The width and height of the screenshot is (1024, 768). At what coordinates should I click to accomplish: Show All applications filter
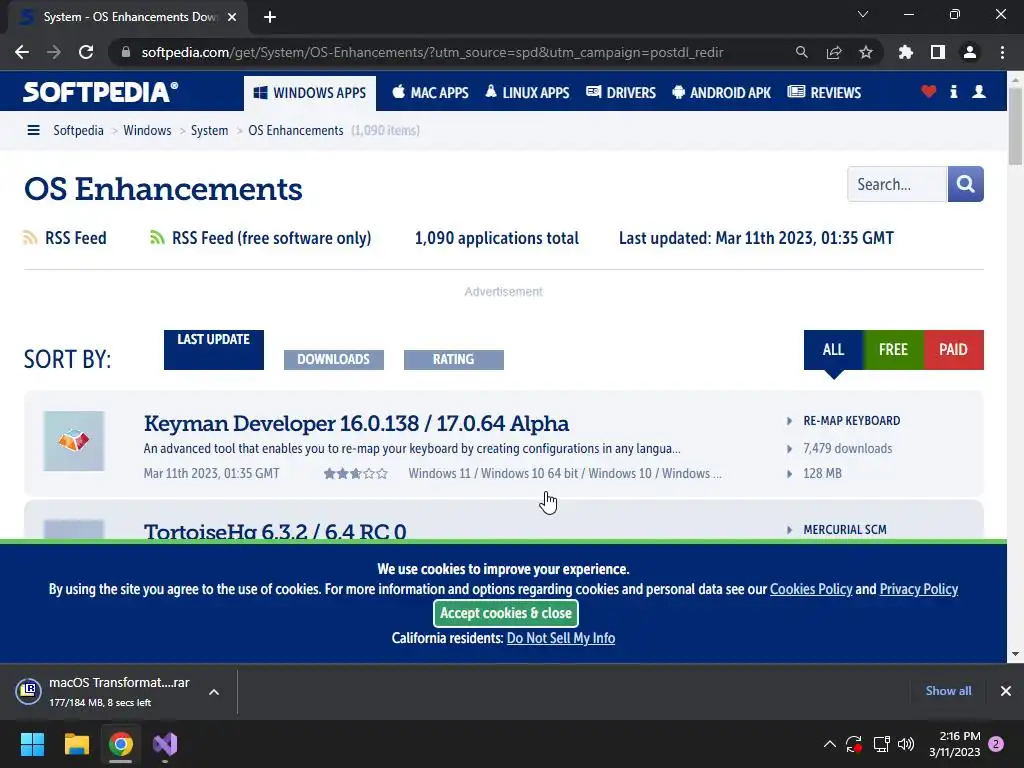[833, 350]
